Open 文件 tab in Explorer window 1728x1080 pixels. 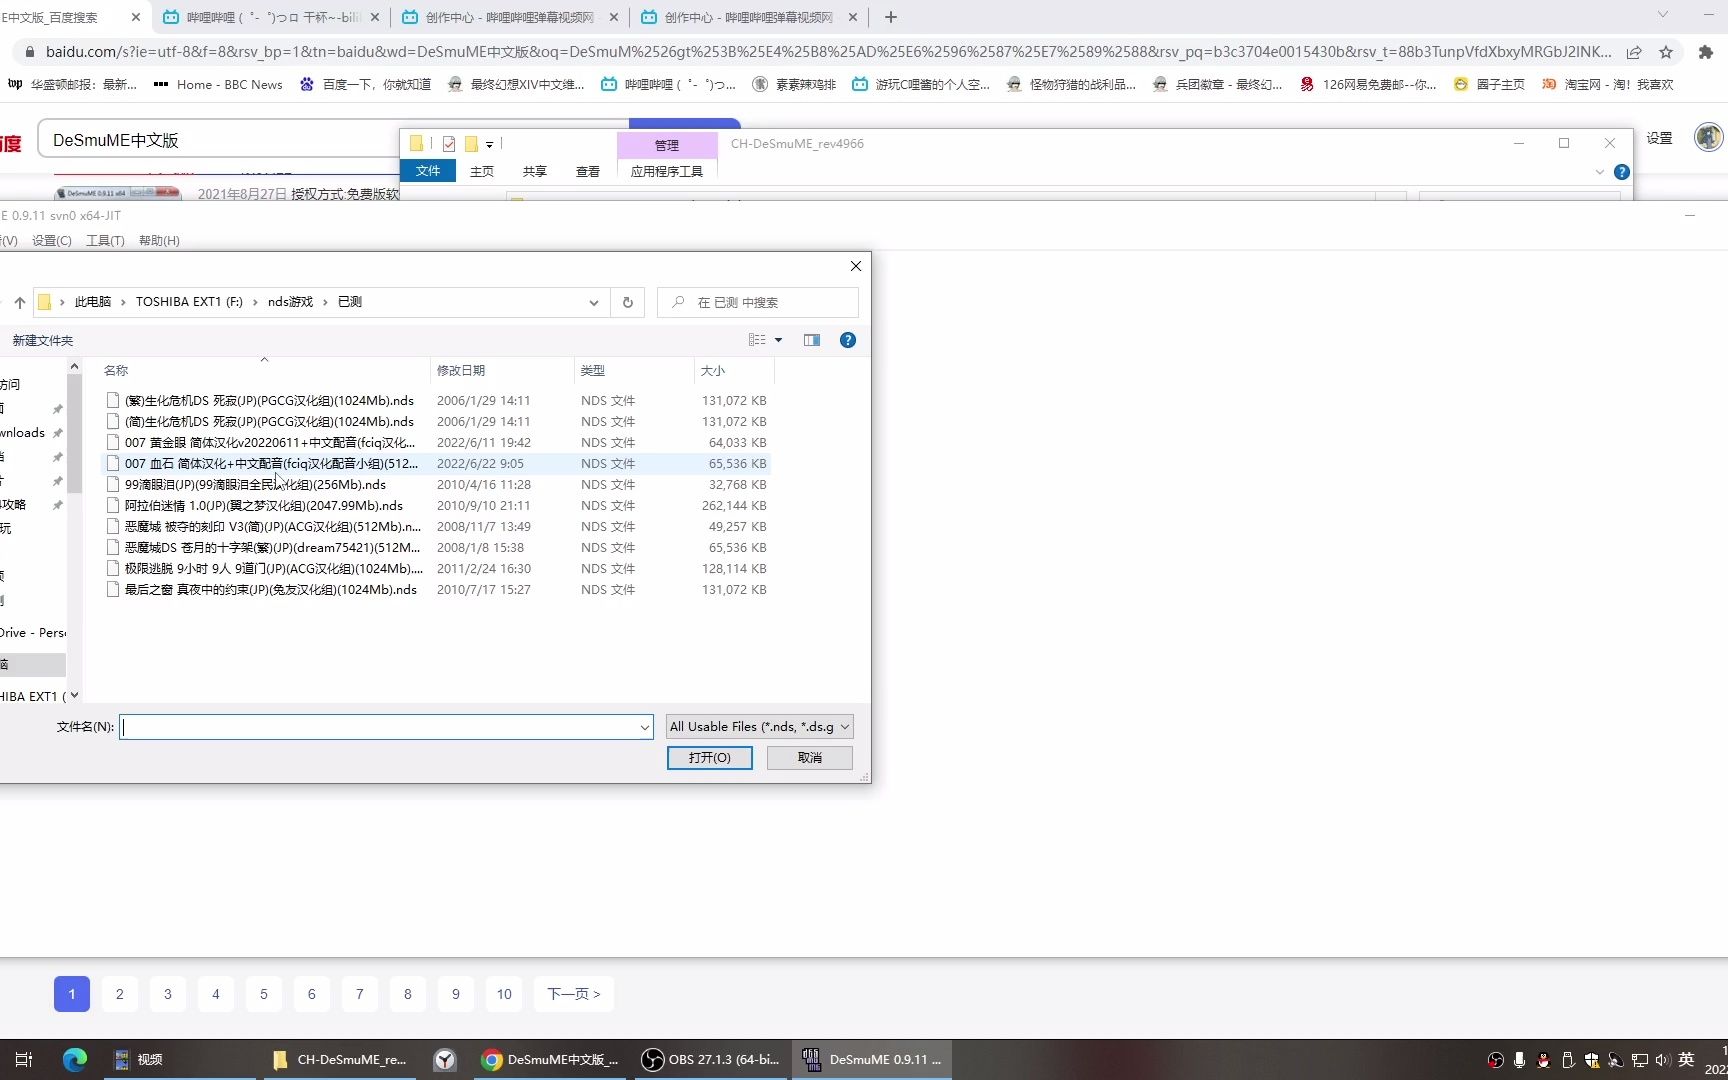pos(428,171)
